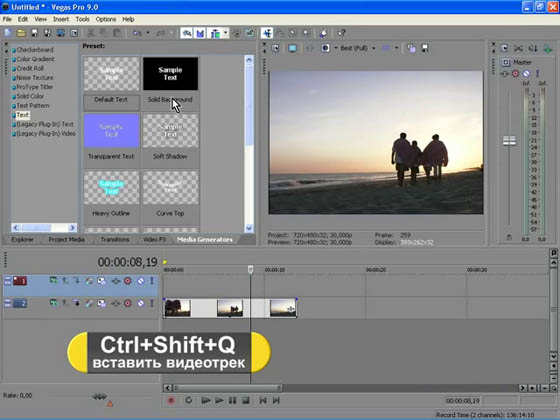560x420 pixels.
Task: Open the undo history dropdown arrow
Action: (148, 33)
